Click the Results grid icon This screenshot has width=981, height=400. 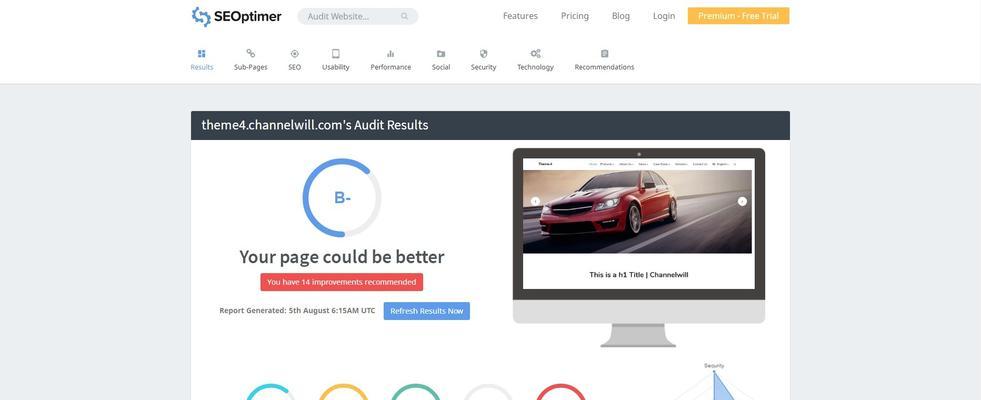[201, 54]
